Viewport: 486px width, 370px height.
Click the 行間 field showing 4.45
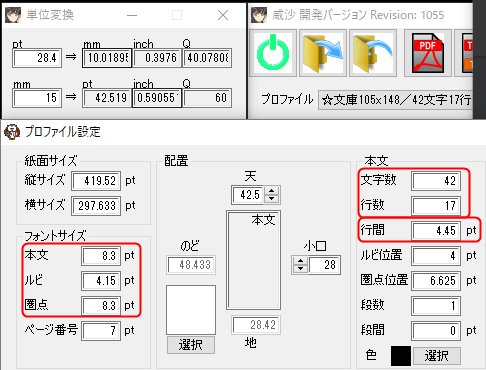tap(436, 231)
